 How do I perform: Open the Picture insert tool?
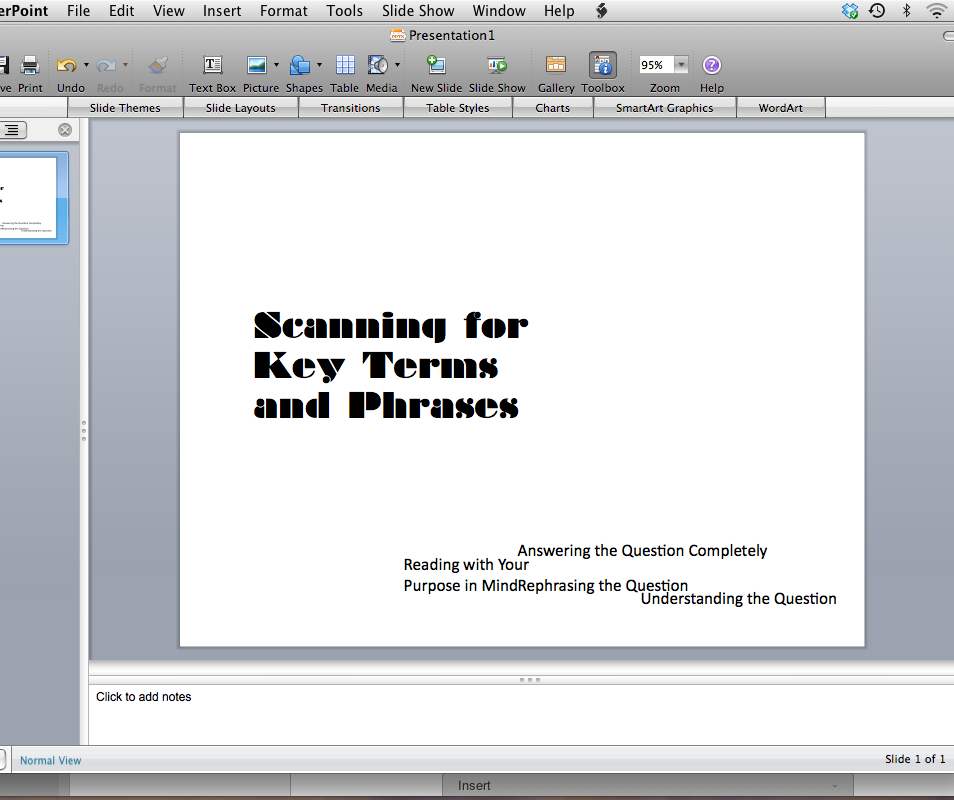[257, 66]
